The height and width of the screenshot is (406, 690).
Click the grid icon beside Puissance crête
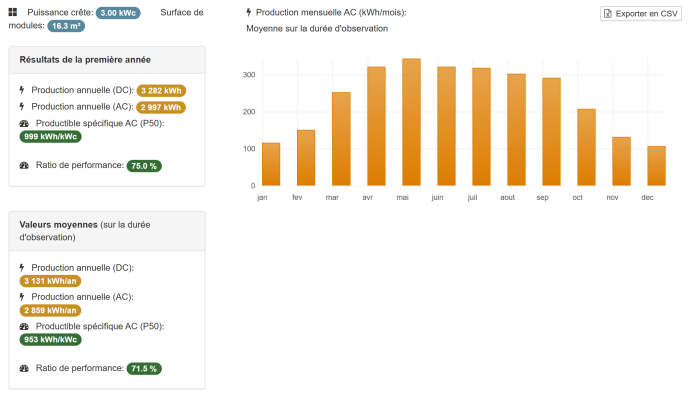click(x=13, y=12)
